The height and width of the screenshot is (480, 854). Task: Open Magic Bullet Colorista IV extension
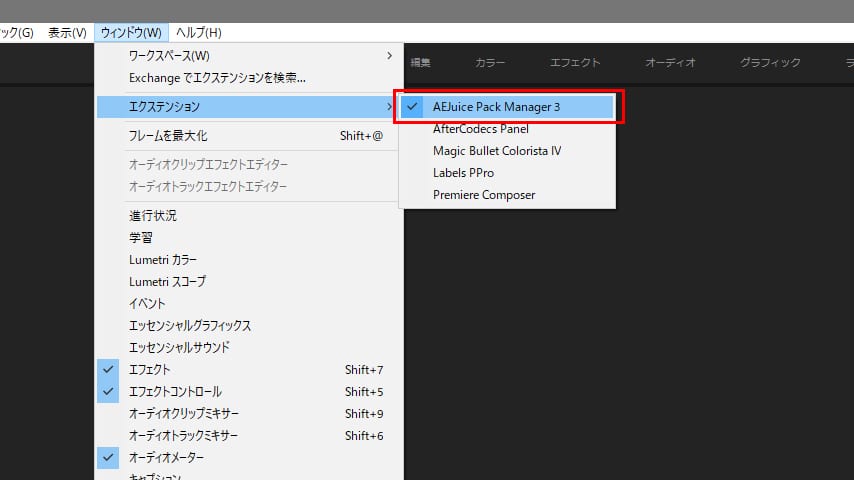coord(507,151)
